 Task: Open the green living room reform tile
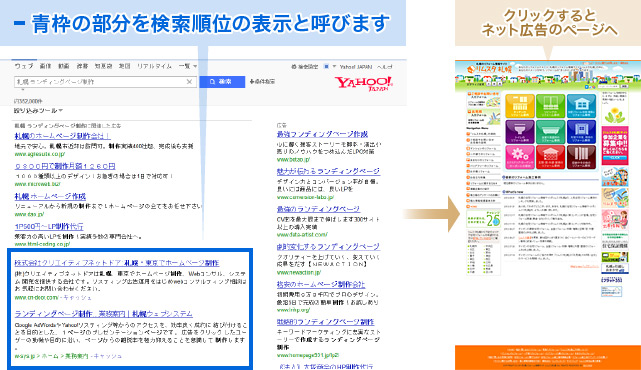[550, 106]
